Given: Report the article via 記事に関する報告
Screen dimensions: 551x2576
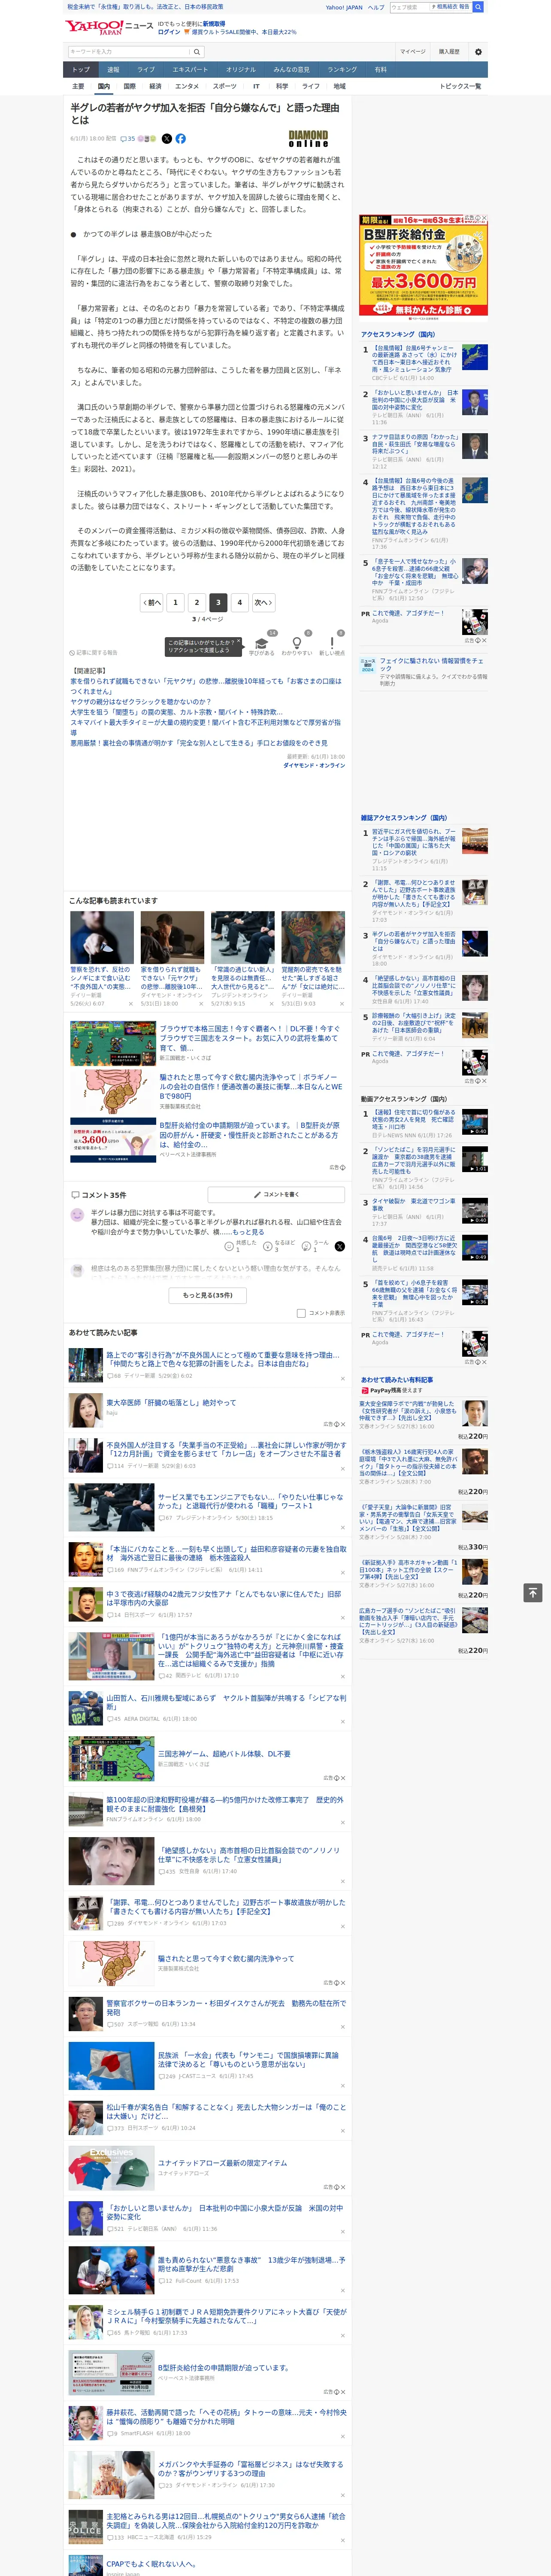Looking at the screenshot, I should point(93,653).
